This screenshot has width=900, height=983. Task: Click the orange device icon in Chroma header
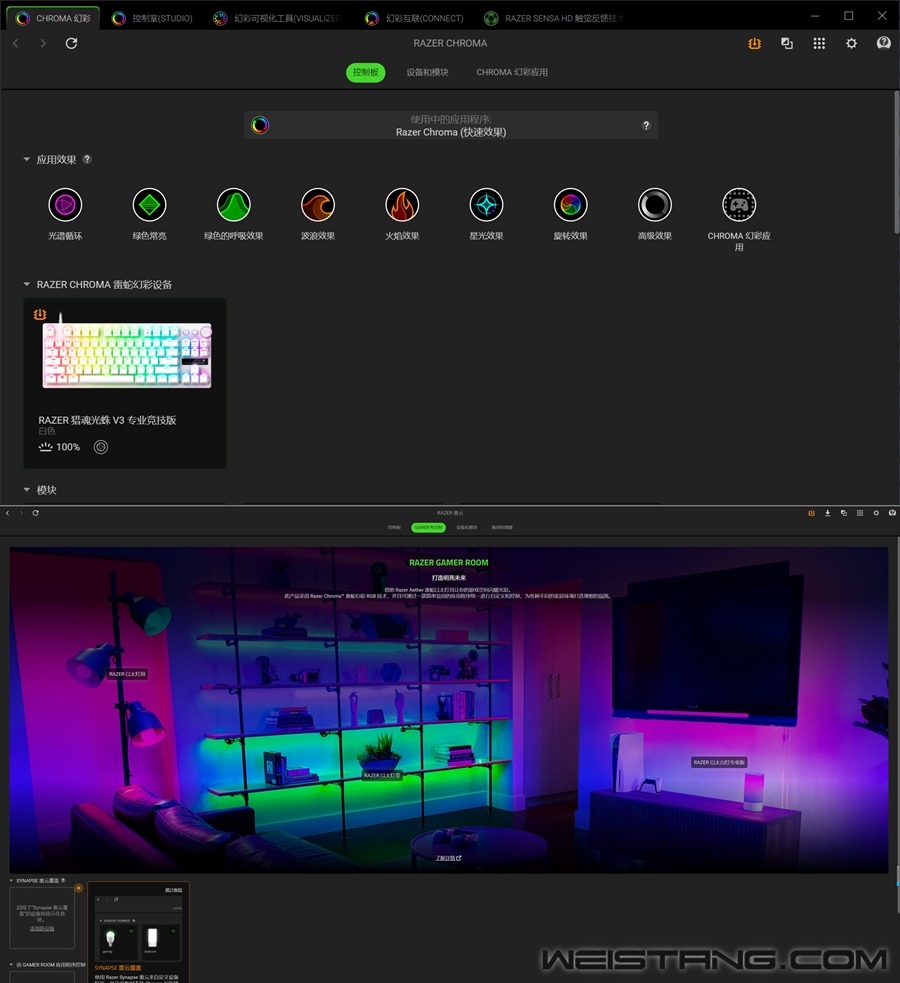[x=755, y=43]
